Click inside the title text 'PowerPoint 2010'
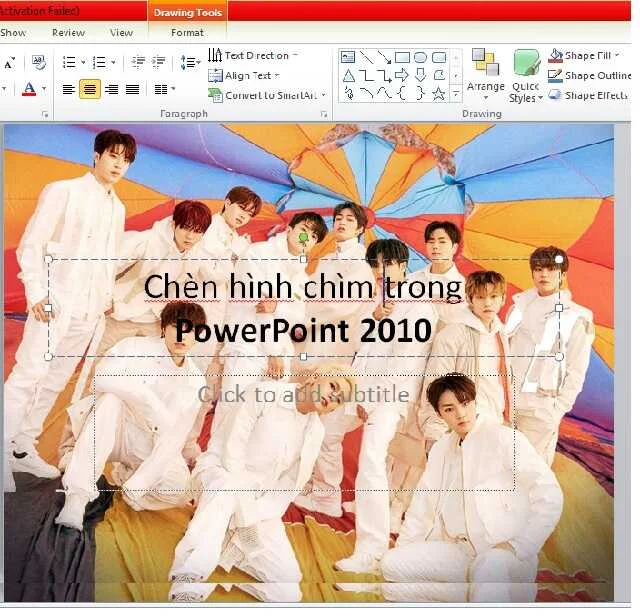Screen dimensions: 640x616 coord(304,330)
